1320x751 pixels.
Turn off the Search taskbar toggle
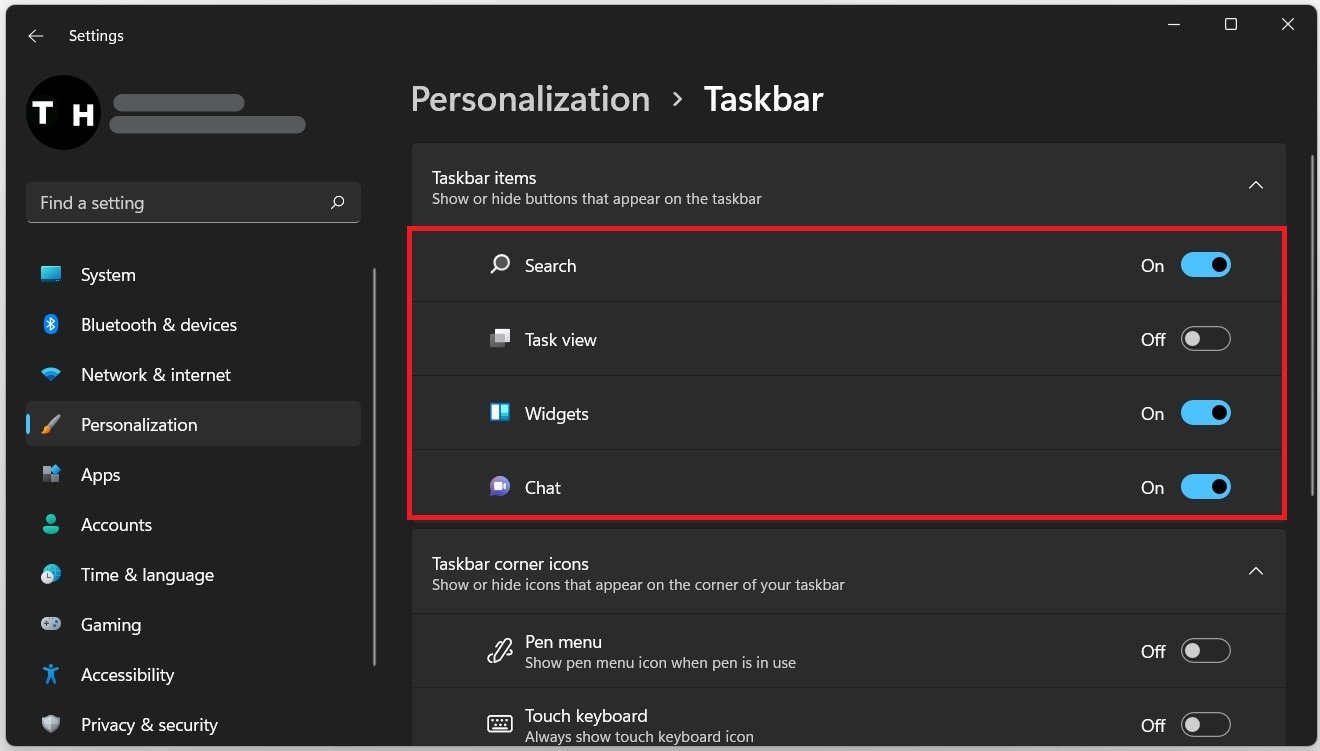pos(1206,265)
